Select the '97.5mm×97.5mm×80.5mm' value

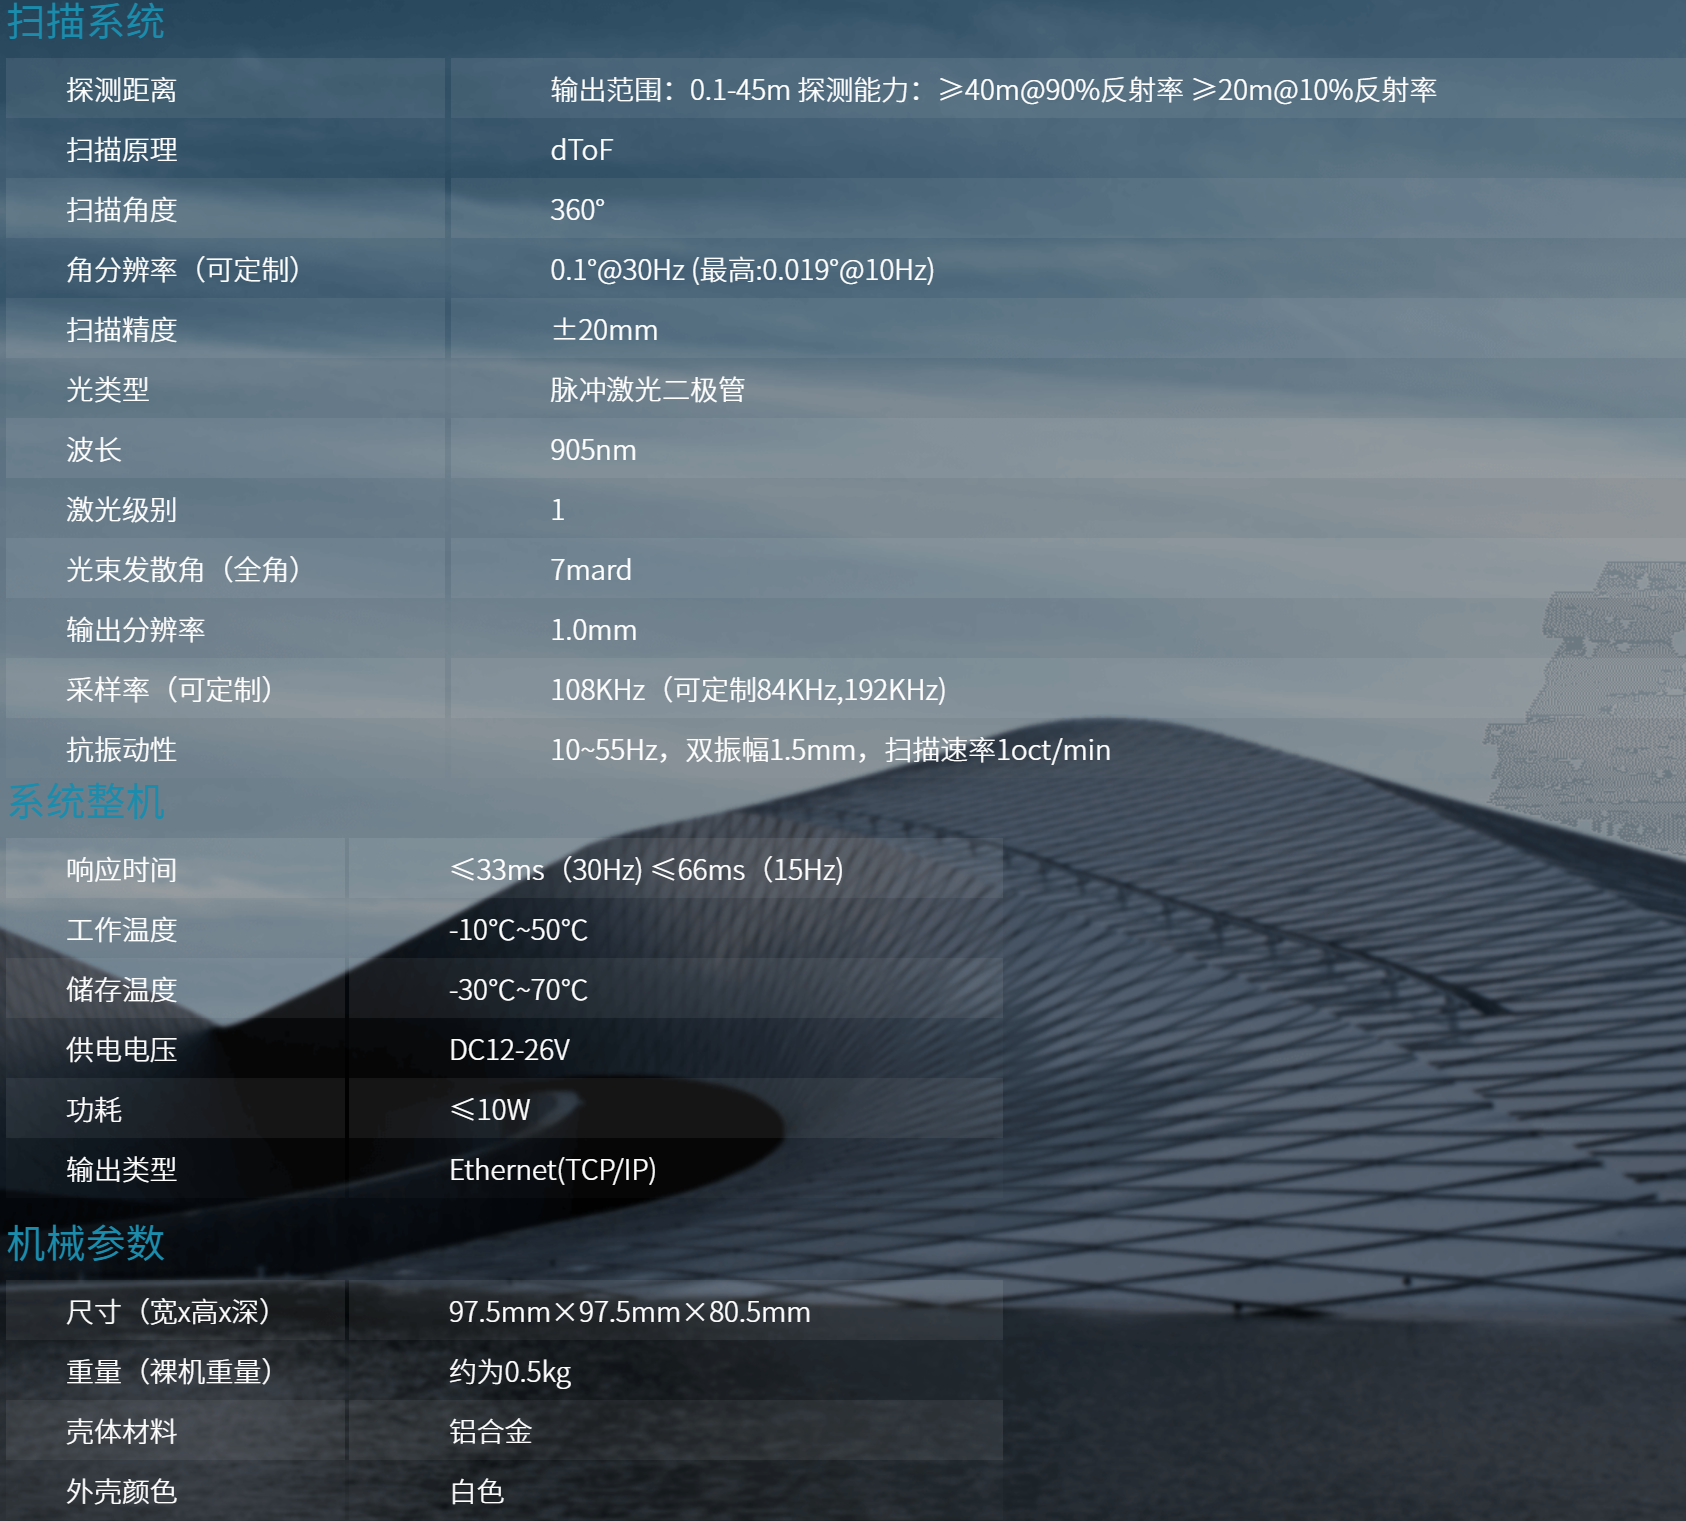pyautogui.click(x=630, y=1312)
